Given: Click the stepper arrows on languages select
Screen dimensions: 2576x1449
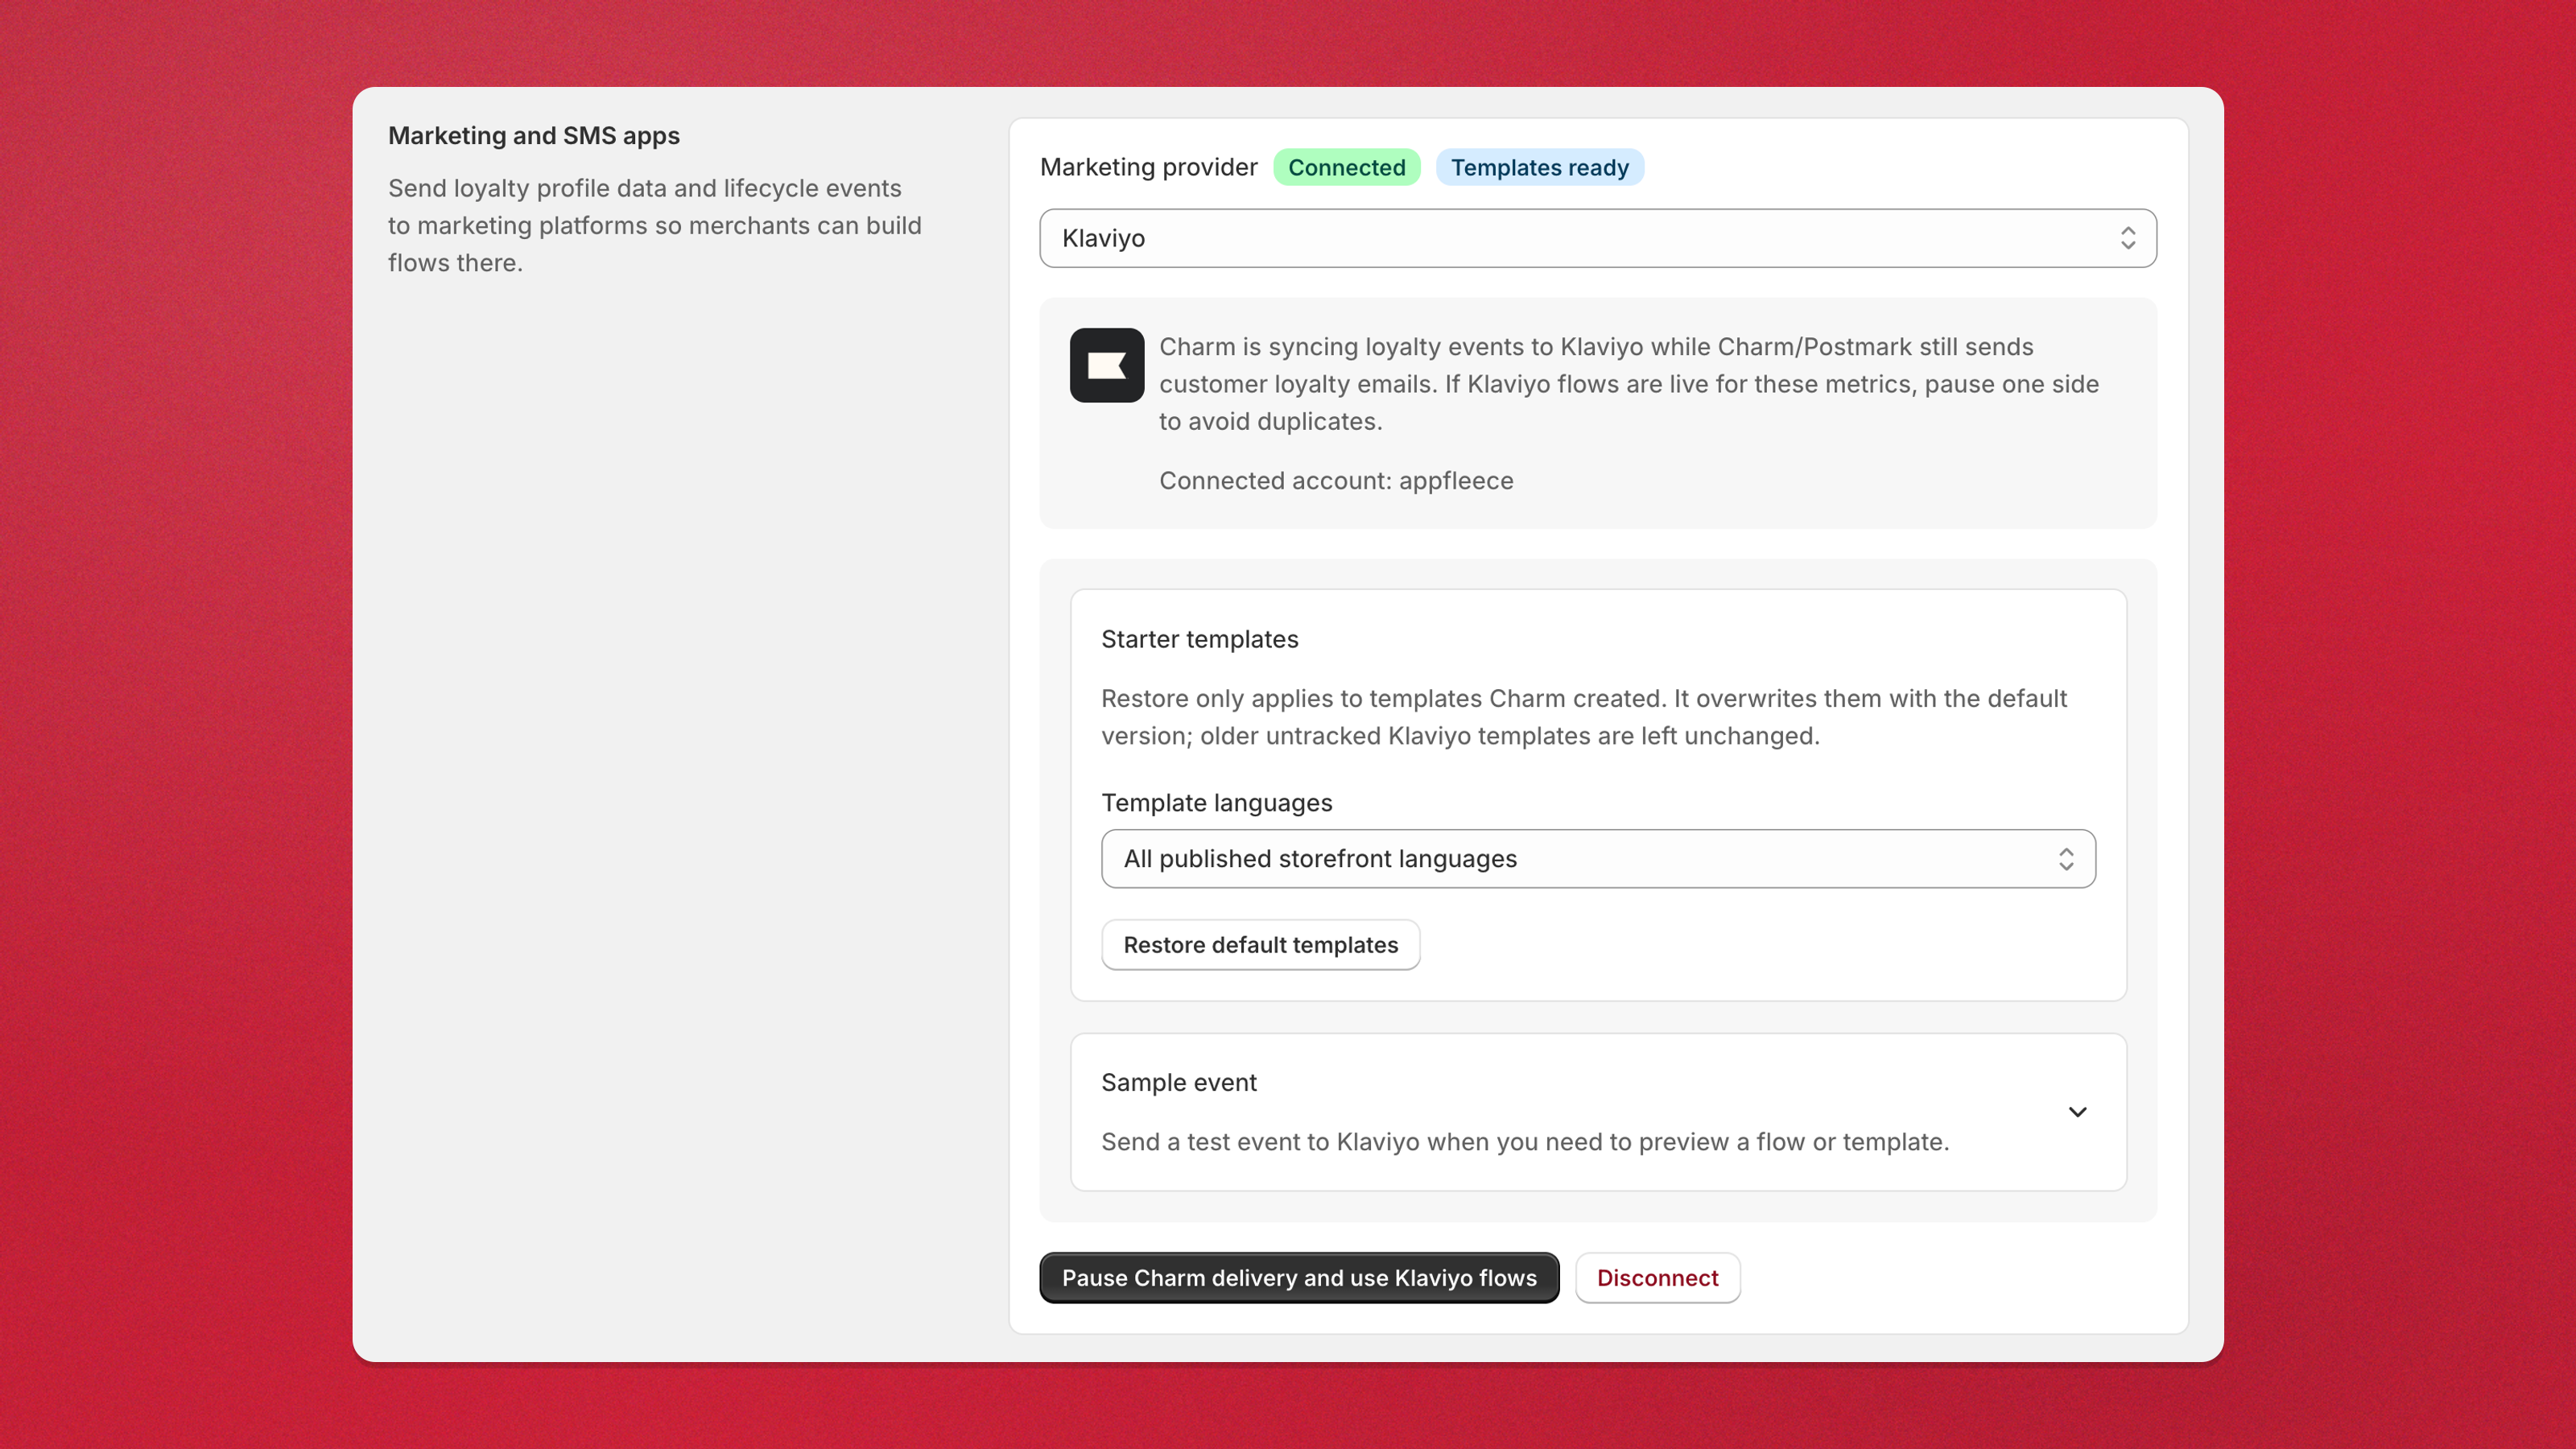Looking at the screenshot, I should pyautogui.click(x=2066, y=859).
